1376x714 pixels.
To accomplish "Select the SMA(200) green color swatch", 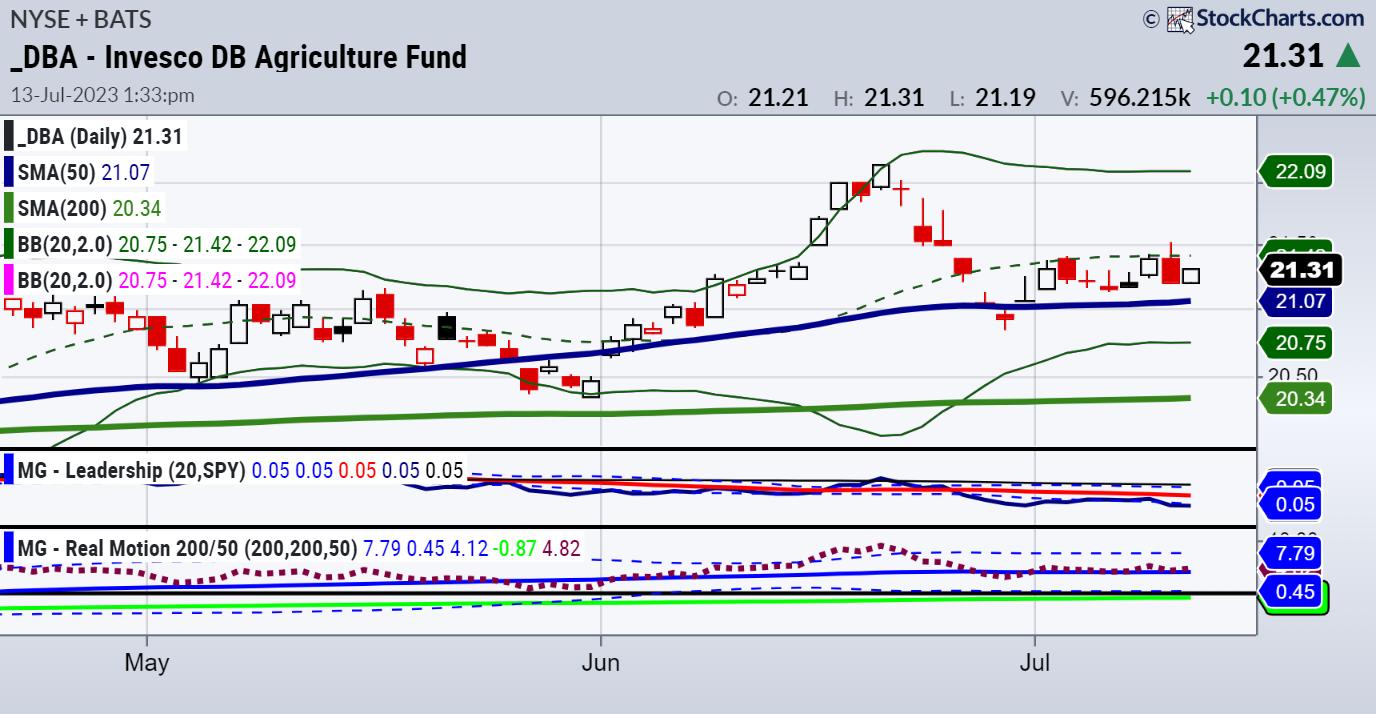I will tap(9, 208).
